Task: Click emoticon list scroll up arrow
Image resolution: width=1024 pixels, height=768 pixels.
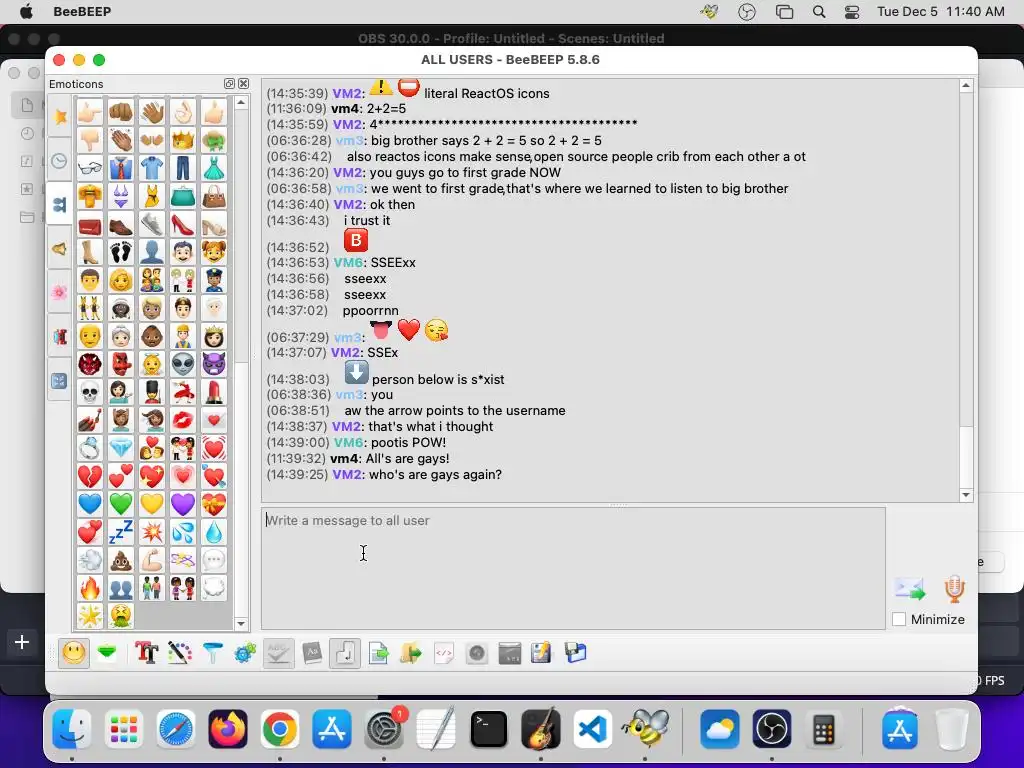Action: pyautogui.click(x=241, y=103)
